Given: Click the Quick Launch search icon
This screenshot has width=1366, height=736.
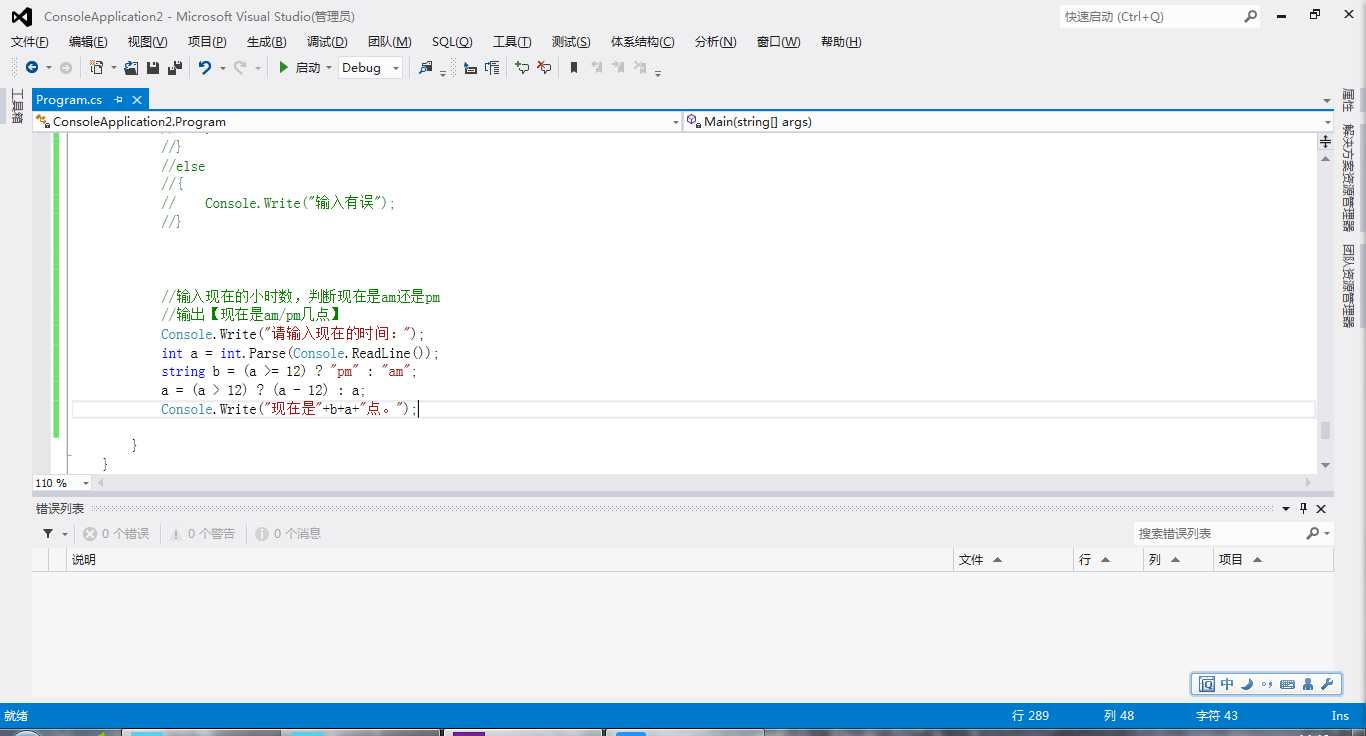Looking at the screenshot, I should (1250, 17).
